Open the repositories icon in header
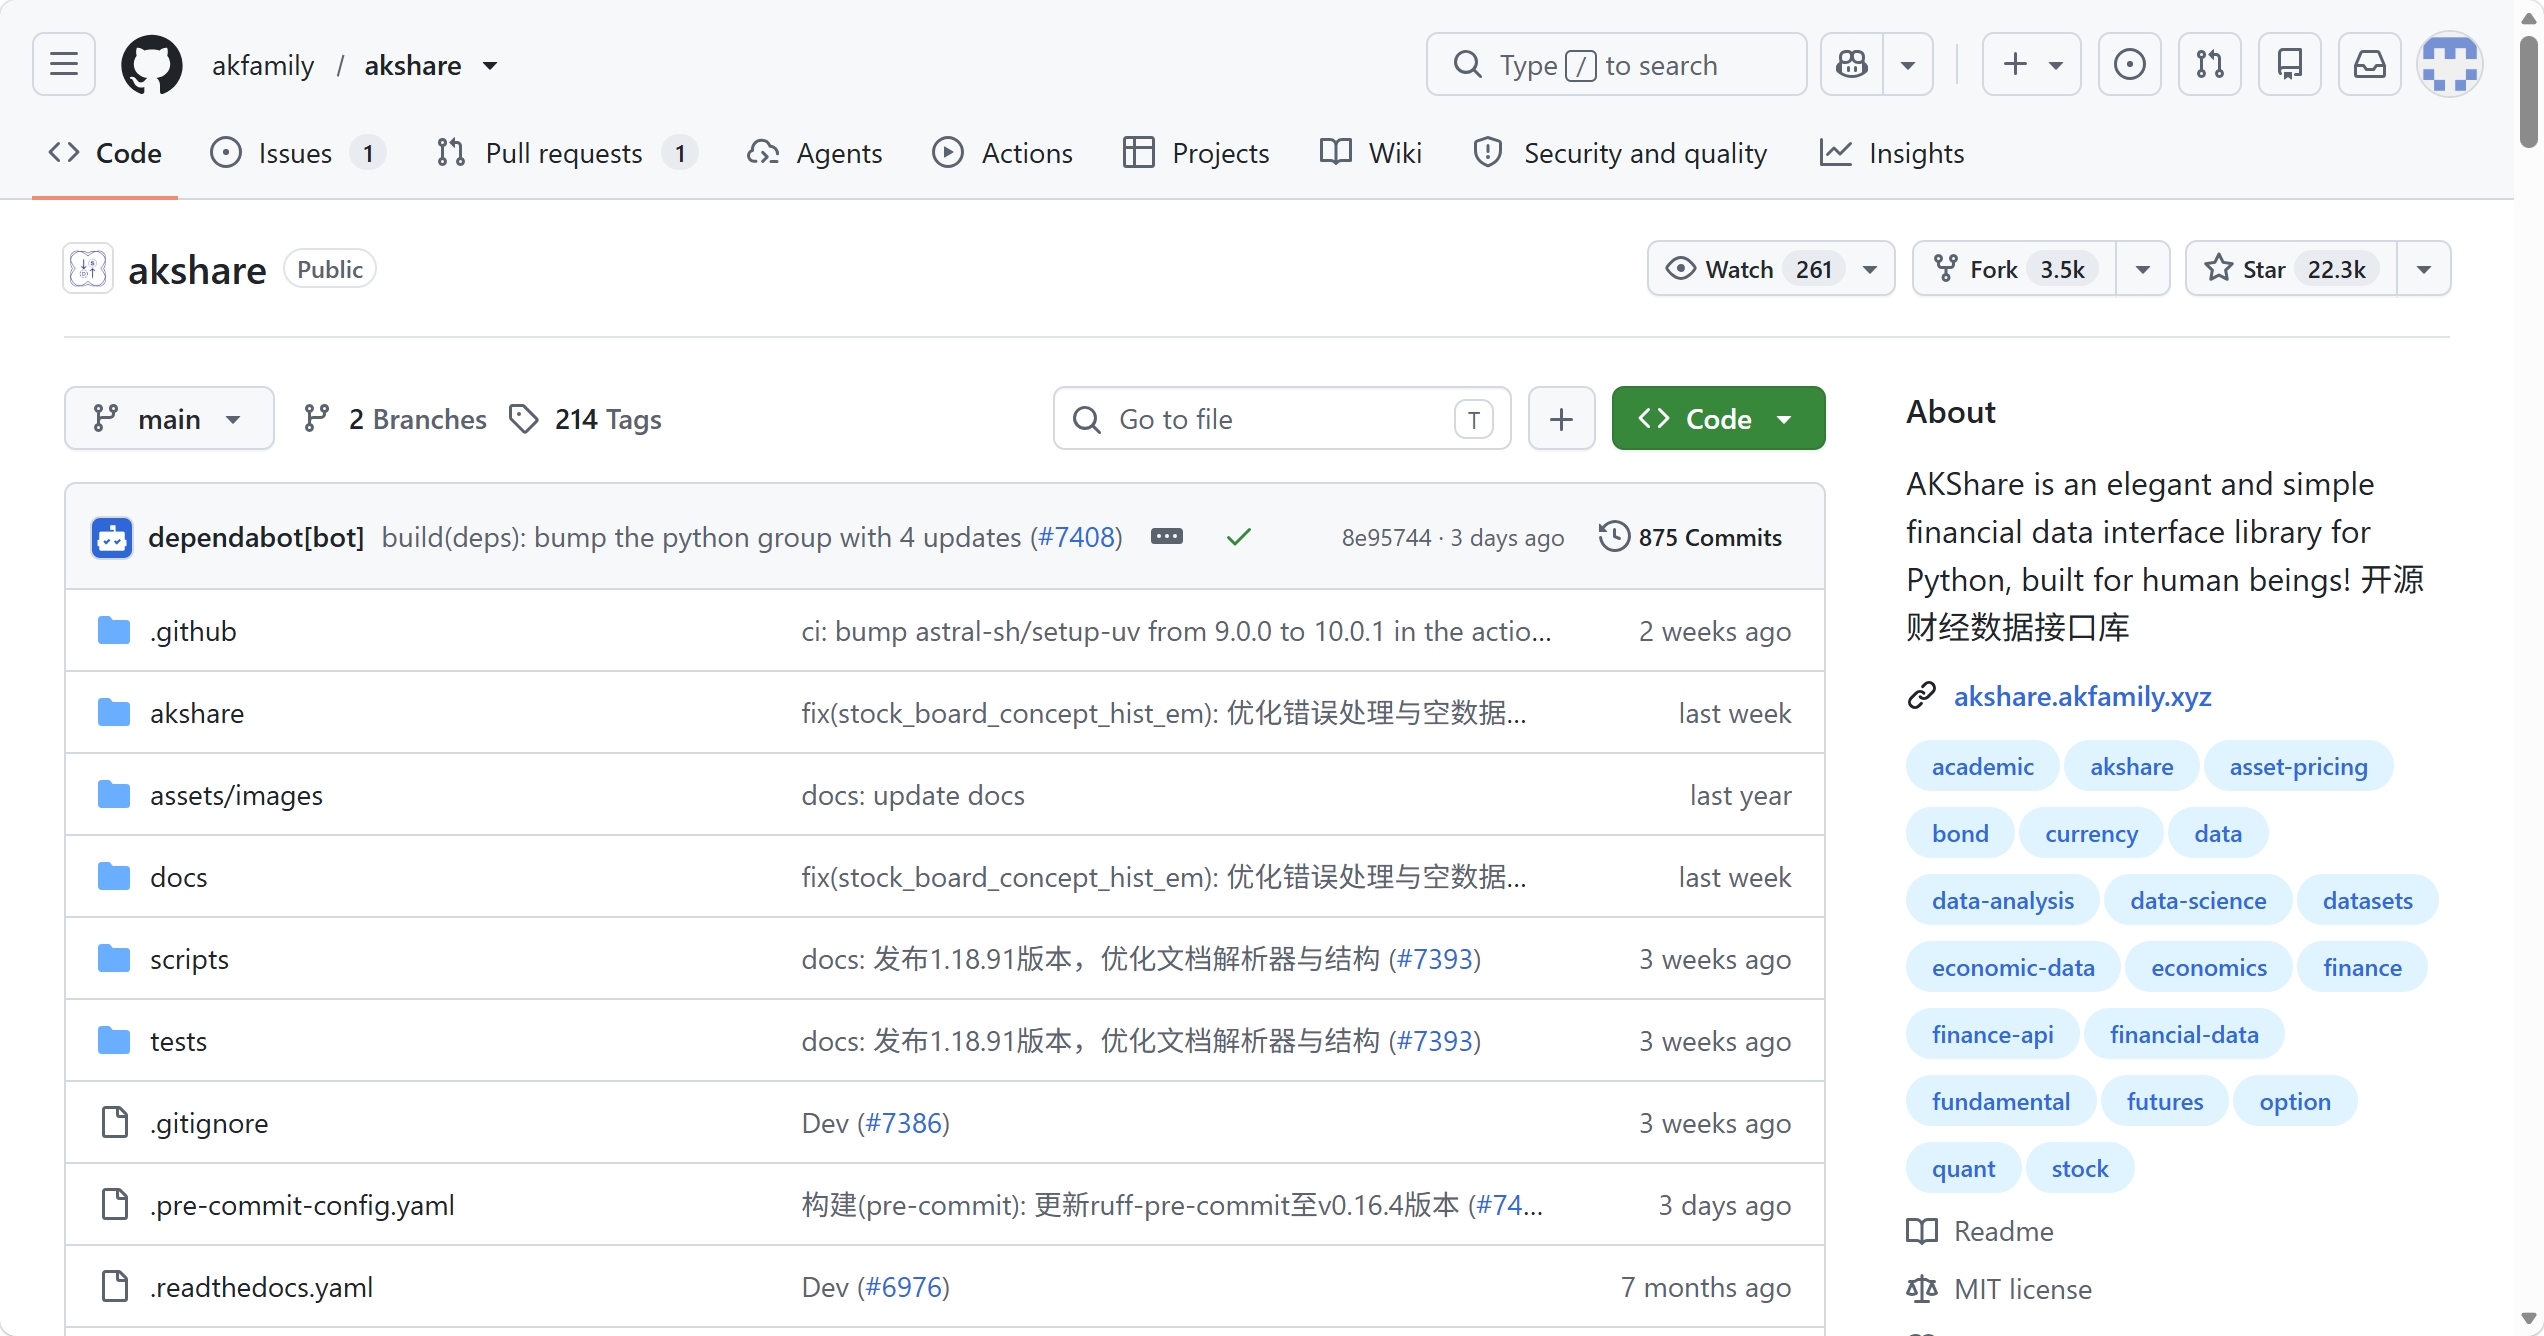 [x=2290, y=65]
